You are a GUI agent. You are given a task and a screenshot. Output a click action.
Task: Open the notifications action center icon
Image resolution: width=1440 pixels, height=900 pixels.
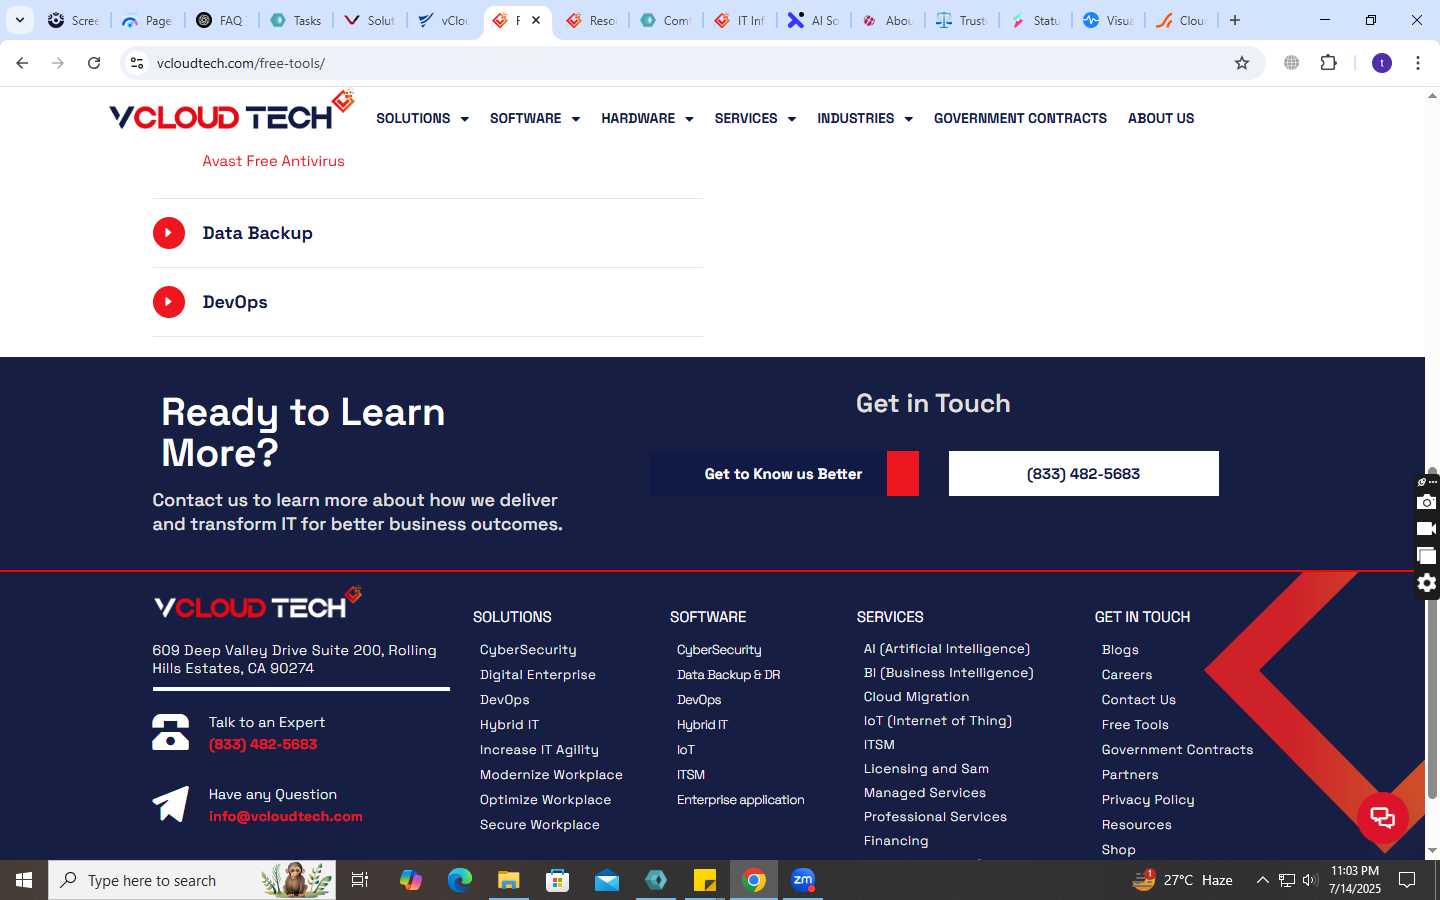tap(1407, 880)
